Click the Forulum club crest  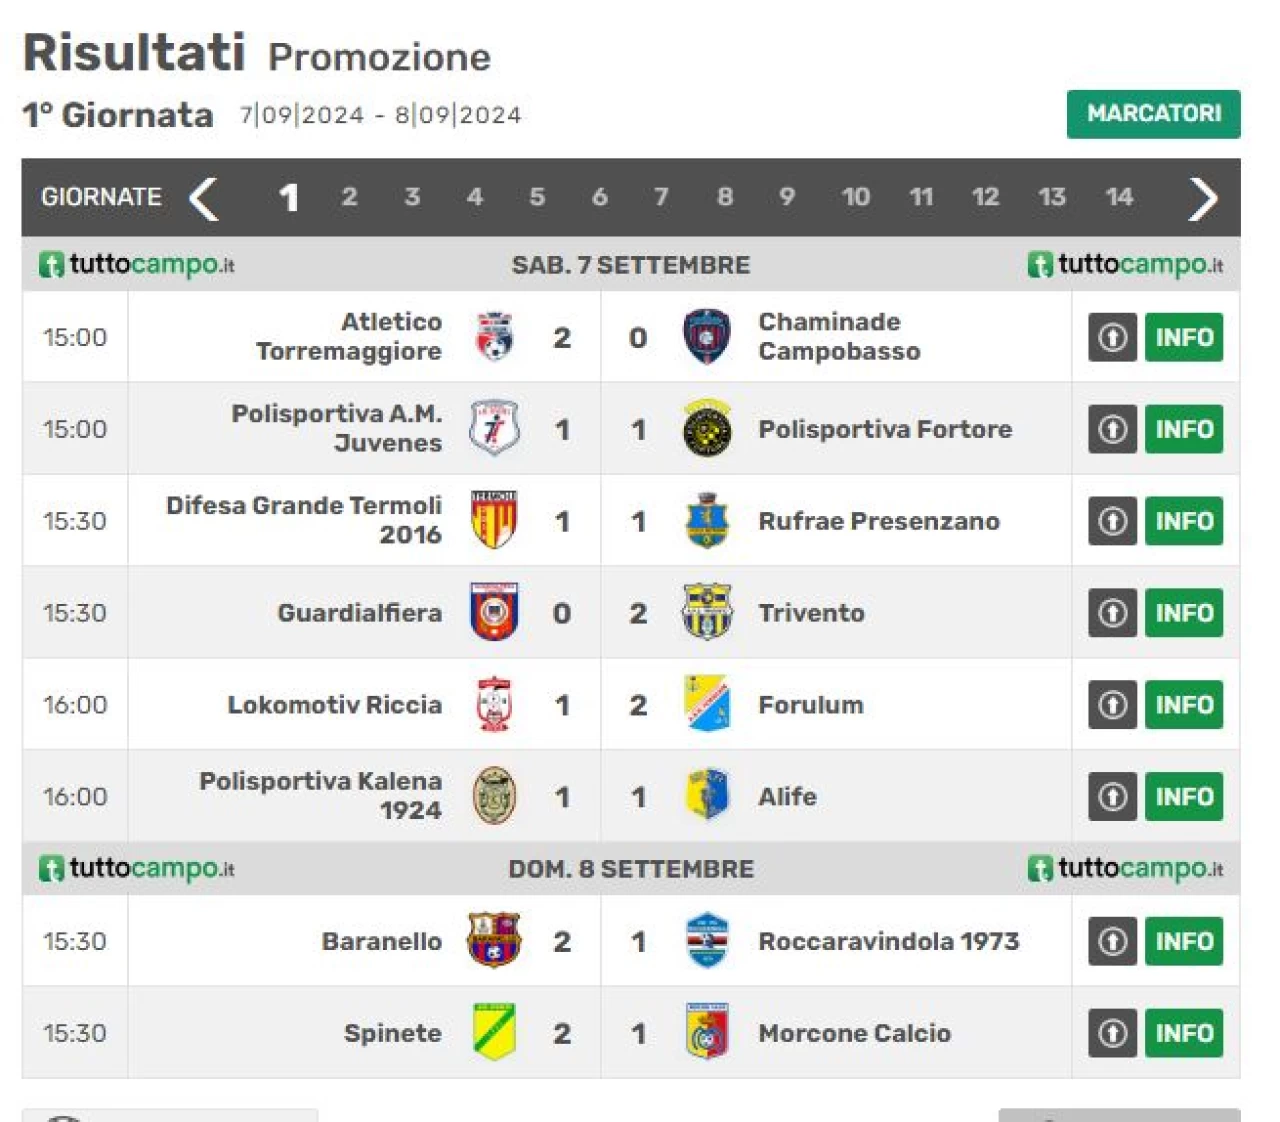pyautogui.click(x=707, y=704)
